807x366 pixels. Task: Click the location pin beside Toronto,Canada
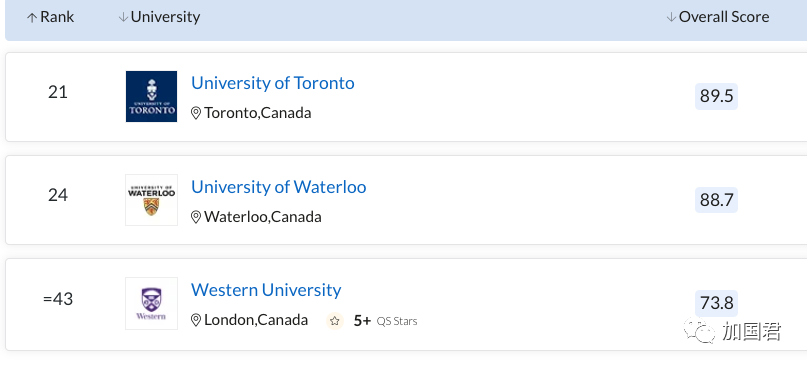coord(196,113)
